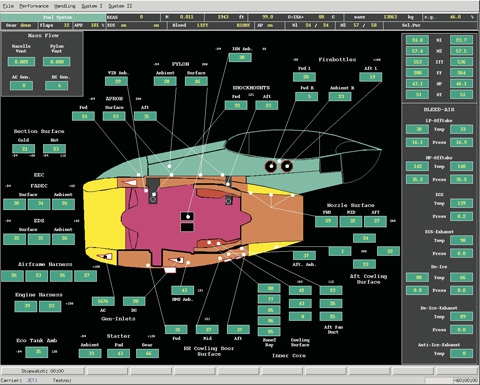Click the Bleed LEFT indicator
Viewport: 480px width, 385px height.
(202, 25)
